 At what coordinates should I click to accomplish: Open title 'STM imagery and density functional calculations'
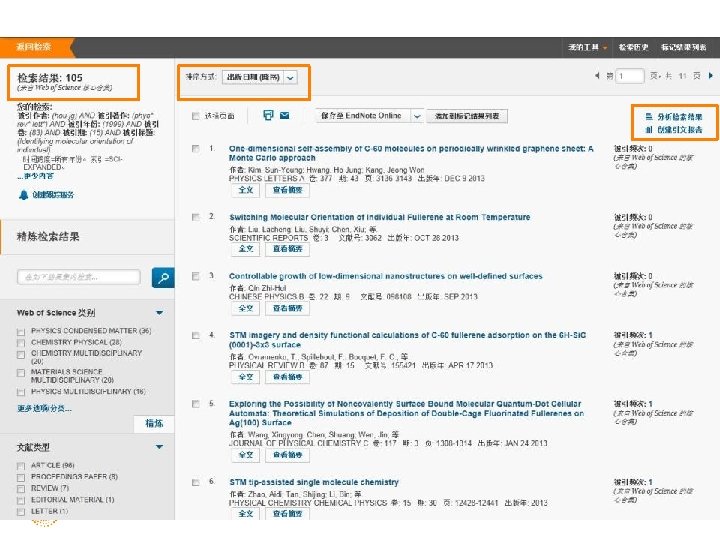coord(407,340)
